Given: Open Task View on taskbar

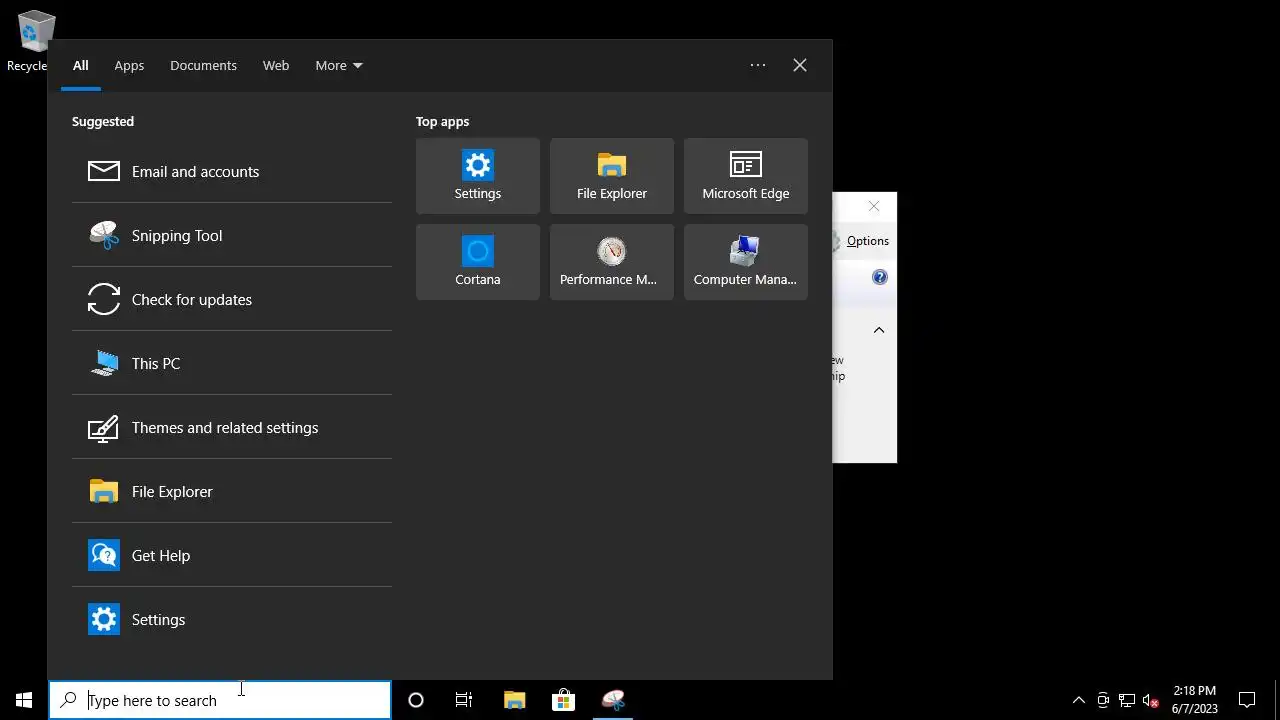Looking at the screenshot, I should pos(464,700).
